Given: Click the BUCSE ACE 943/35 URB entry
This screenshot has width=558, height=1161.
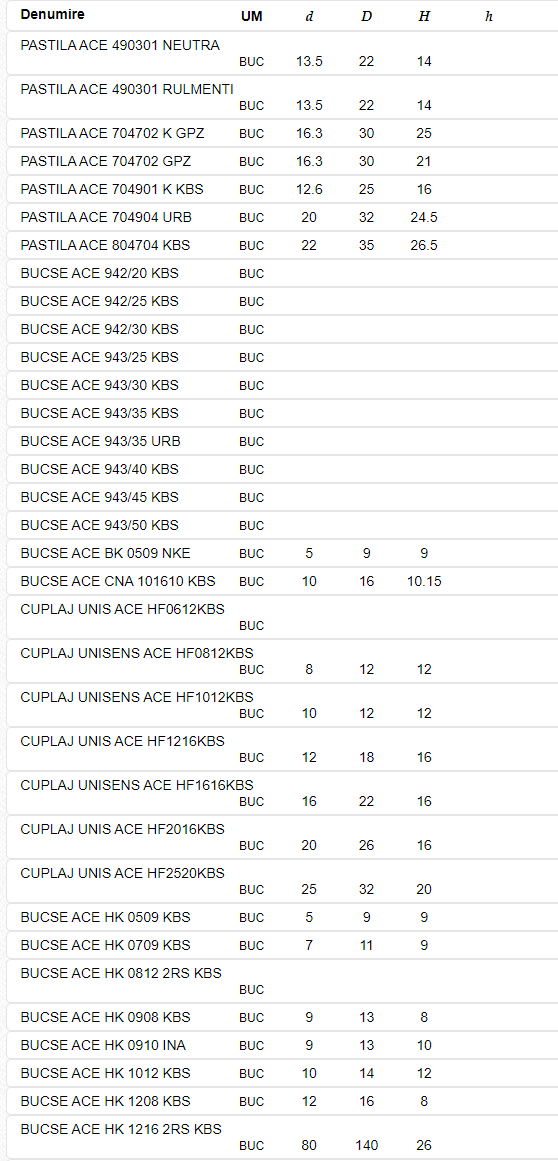Looking at the screenshot, I should coord(283,441).
